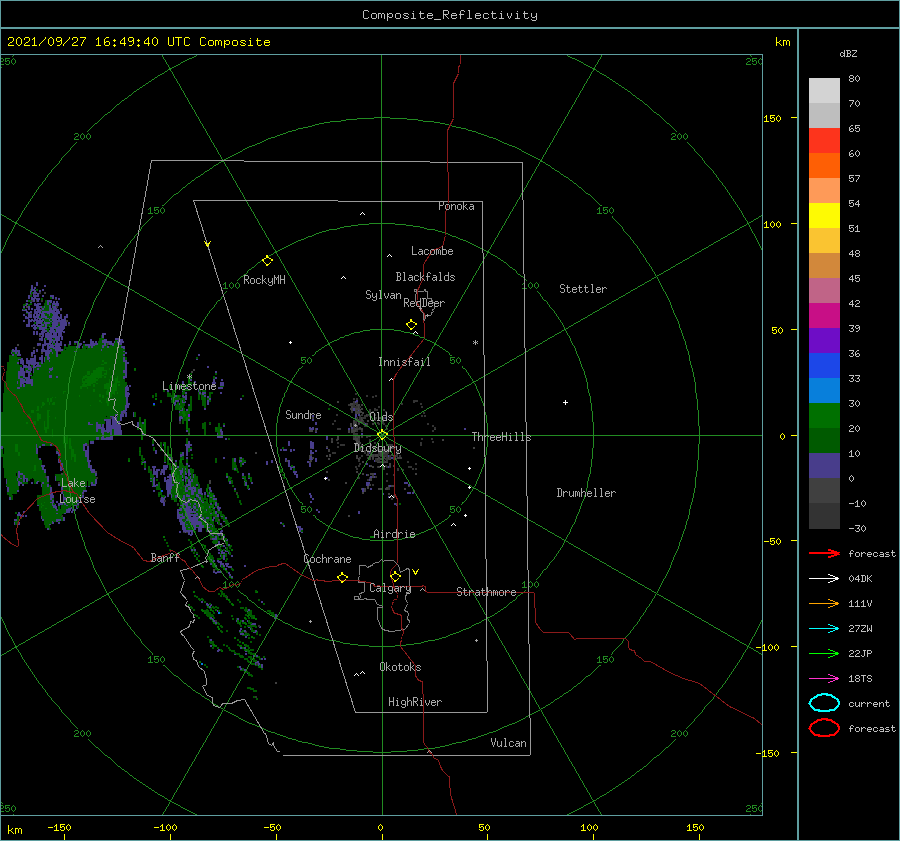Image resolution: width=900 pixels, height=841 pixels.
Task: Click the orange 111V arrow legend icon
Action: pyautogui.click(x=824, y=603)
